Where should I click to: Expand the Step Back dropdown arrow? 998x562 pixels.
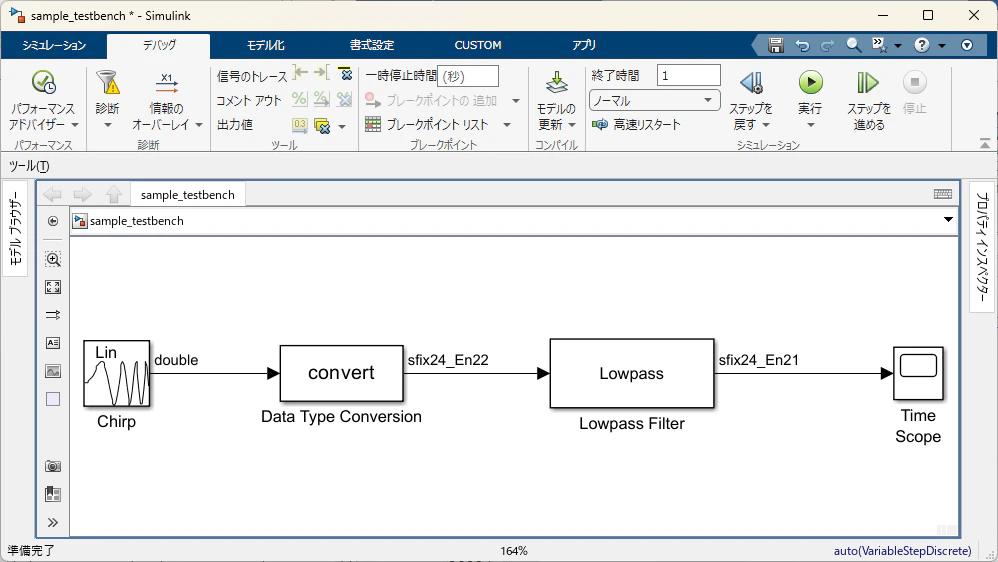(x=766, y=125)
